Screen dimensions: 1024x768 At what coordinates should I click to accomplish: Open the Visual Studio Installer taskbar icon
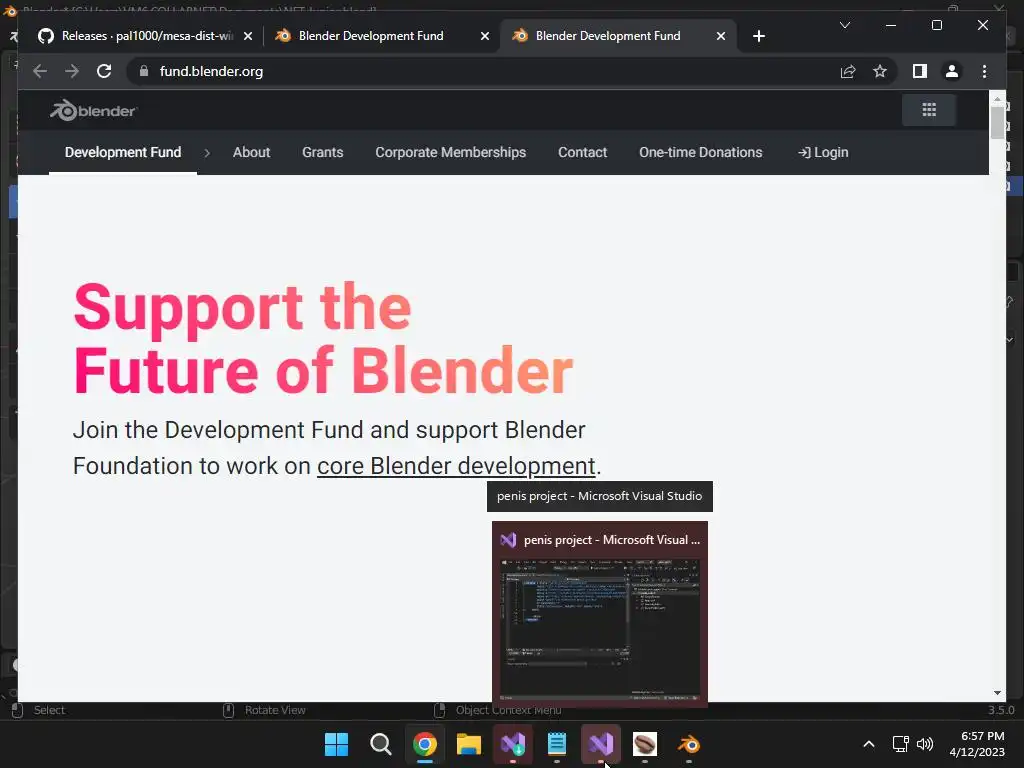coord(513,744)
